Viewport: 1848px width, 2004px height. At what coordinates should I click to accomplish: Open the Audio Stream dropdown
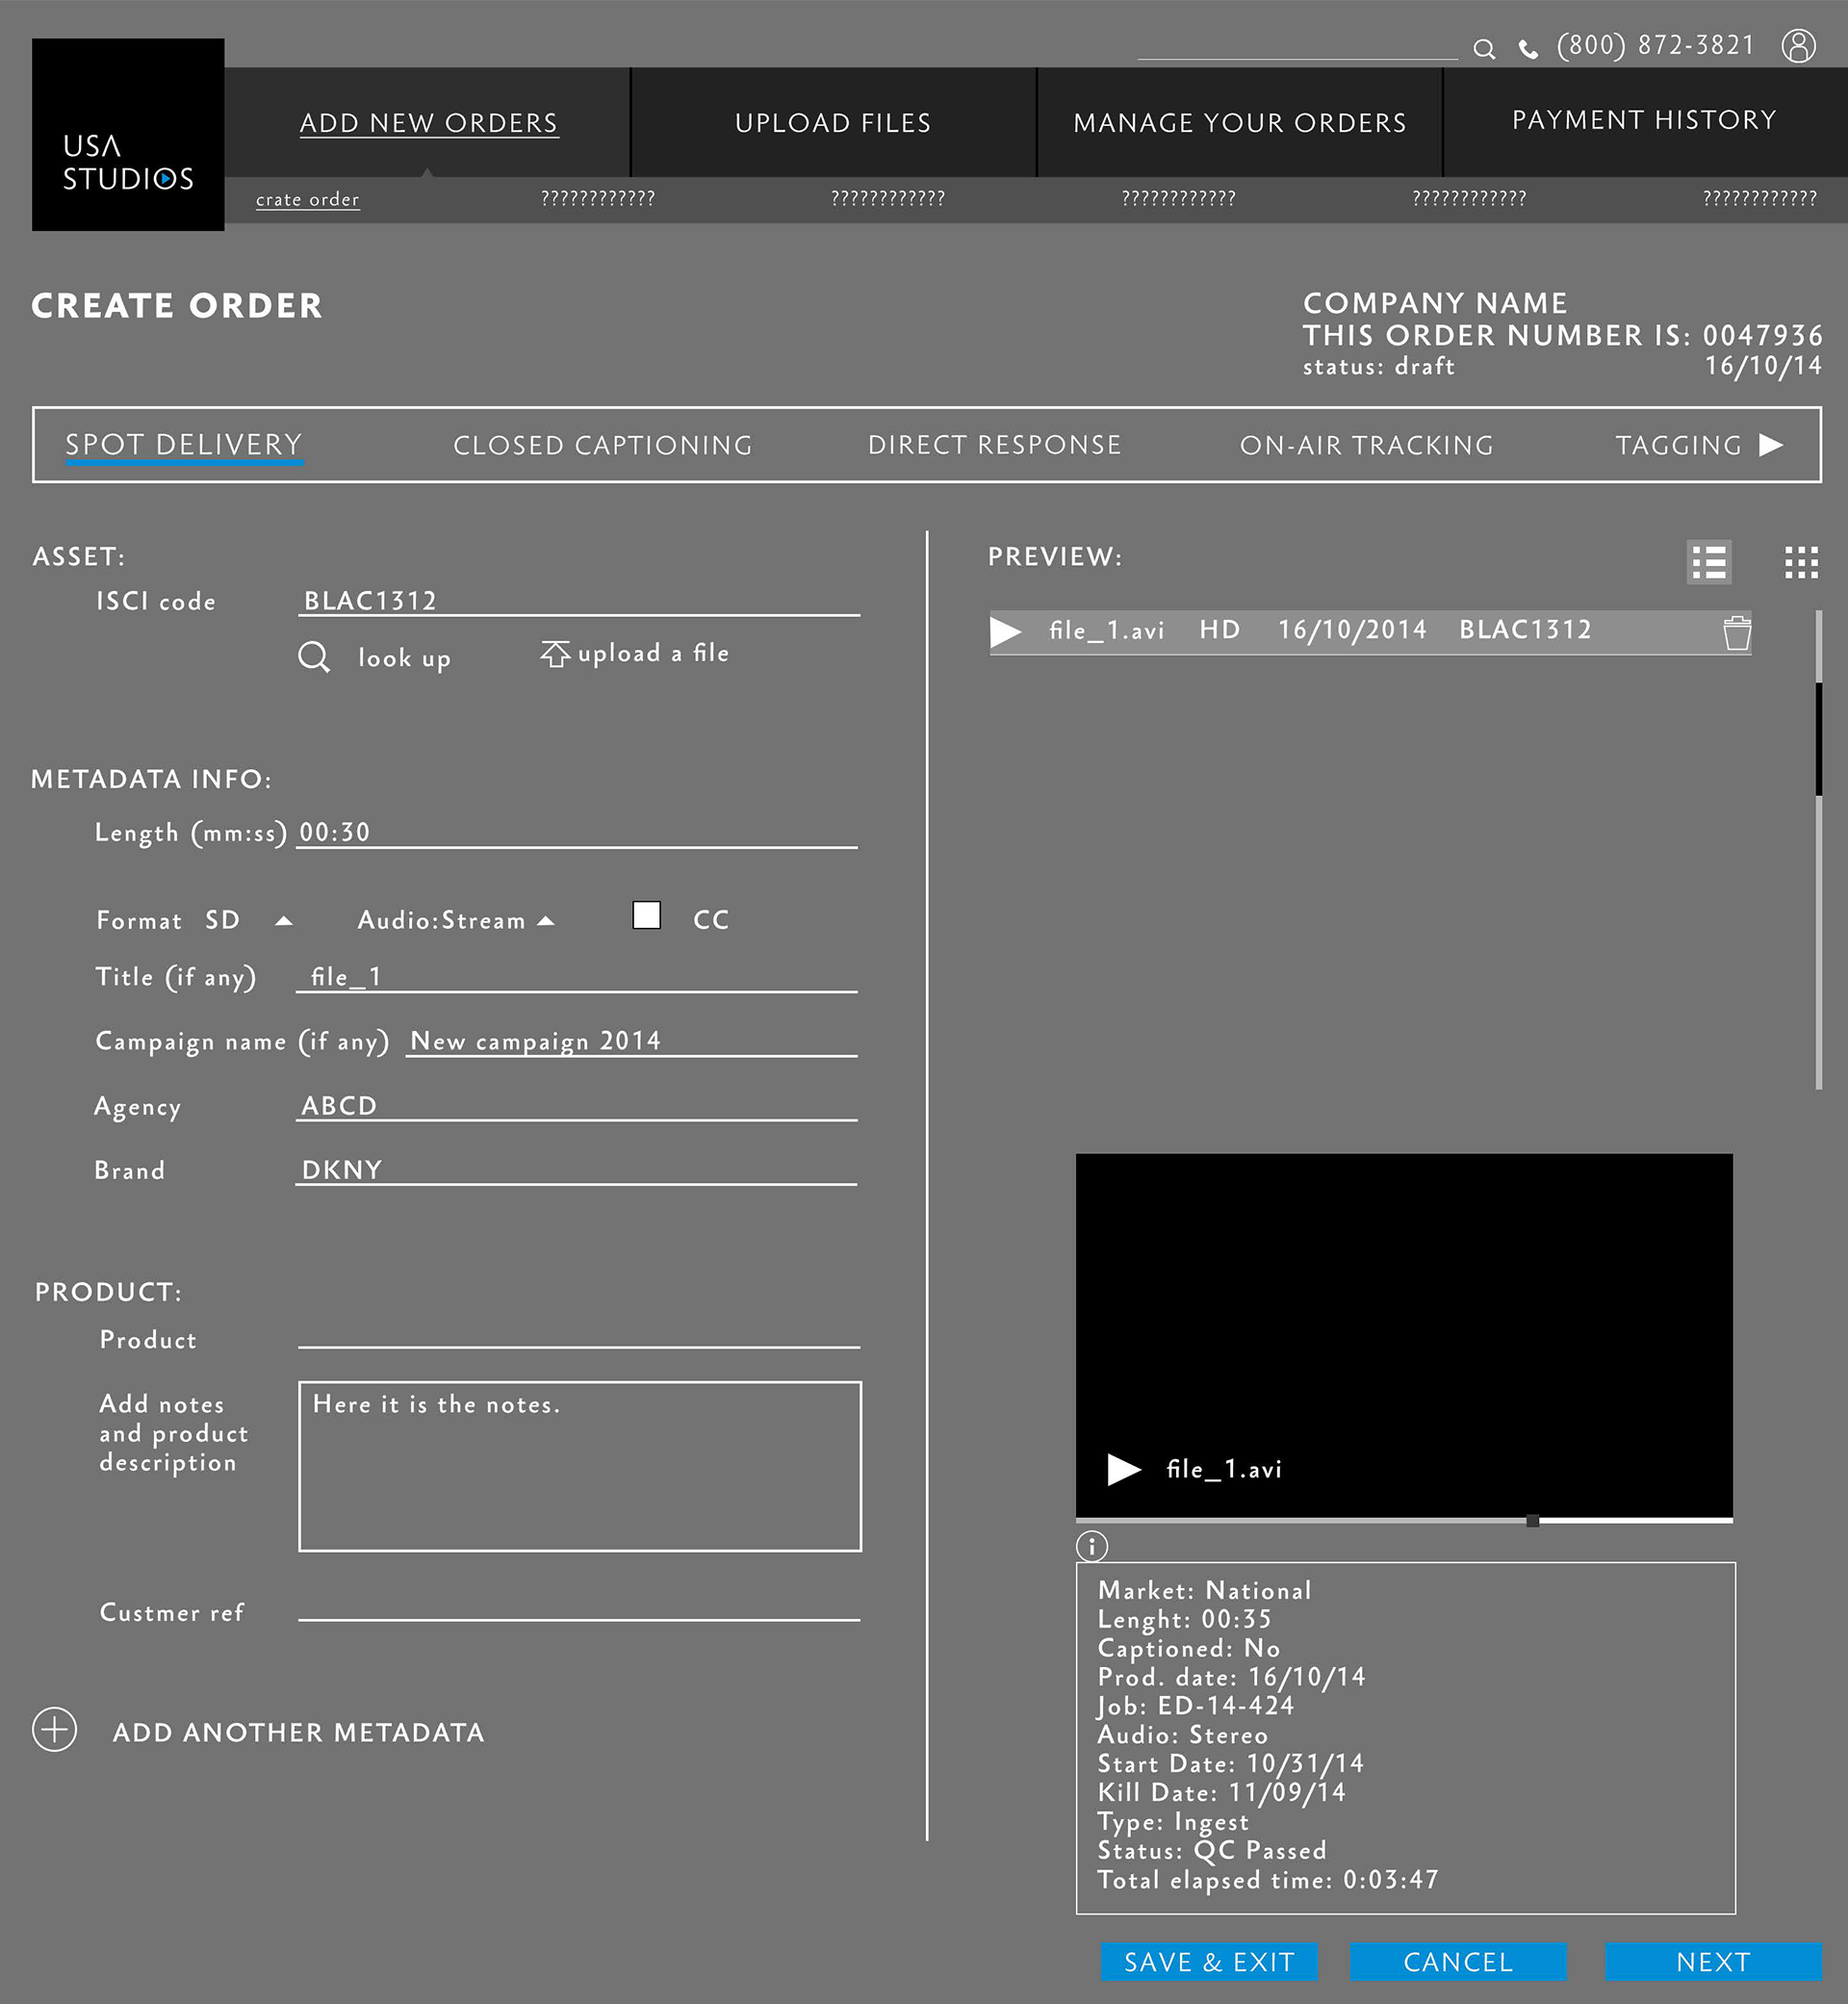546,921
